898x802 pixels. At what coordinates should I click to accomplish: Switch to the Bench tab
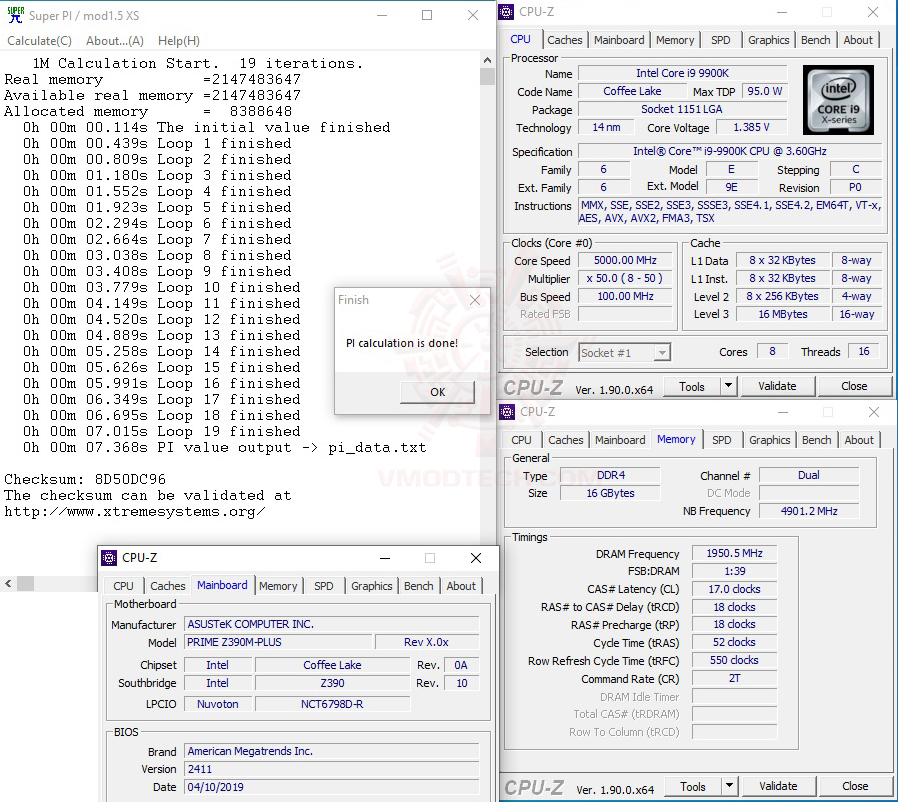[815, 39]
